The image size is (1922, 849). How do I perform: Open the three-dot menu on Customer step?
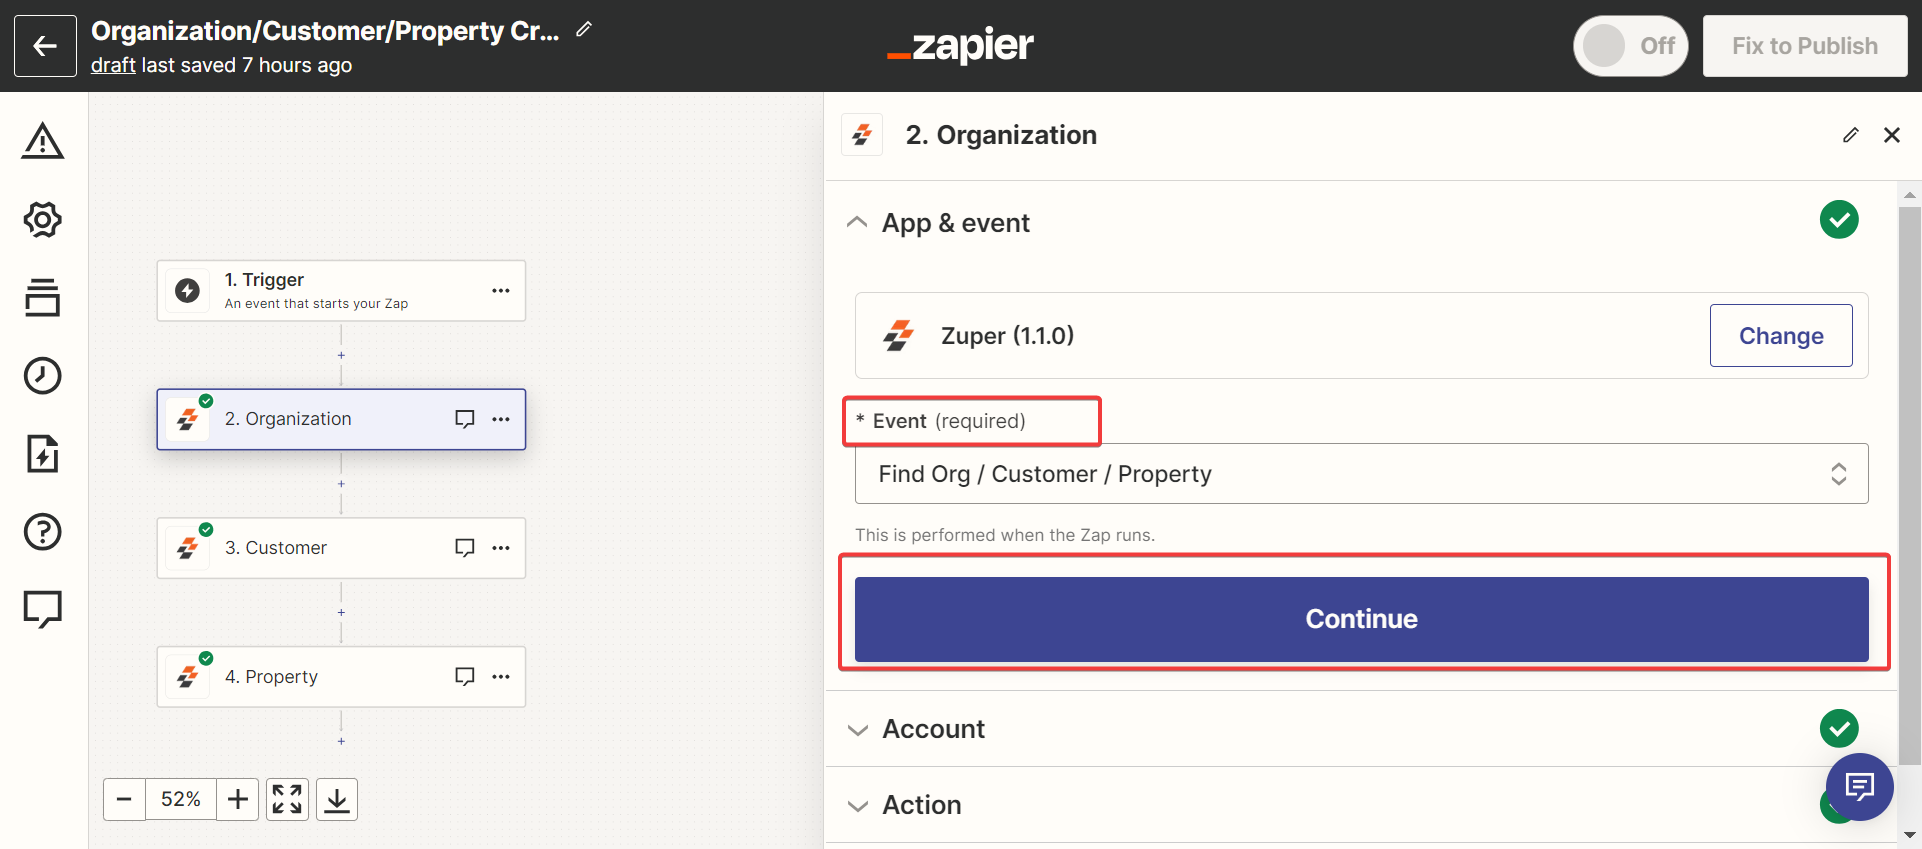tap(501, 548)
